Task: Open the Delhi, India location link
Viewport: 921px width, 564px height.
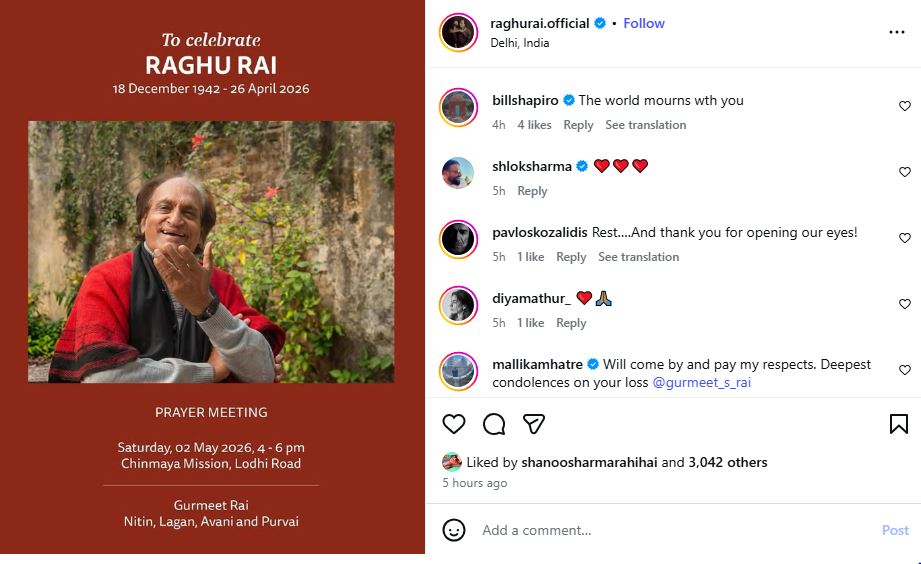Action: [519, 43]
